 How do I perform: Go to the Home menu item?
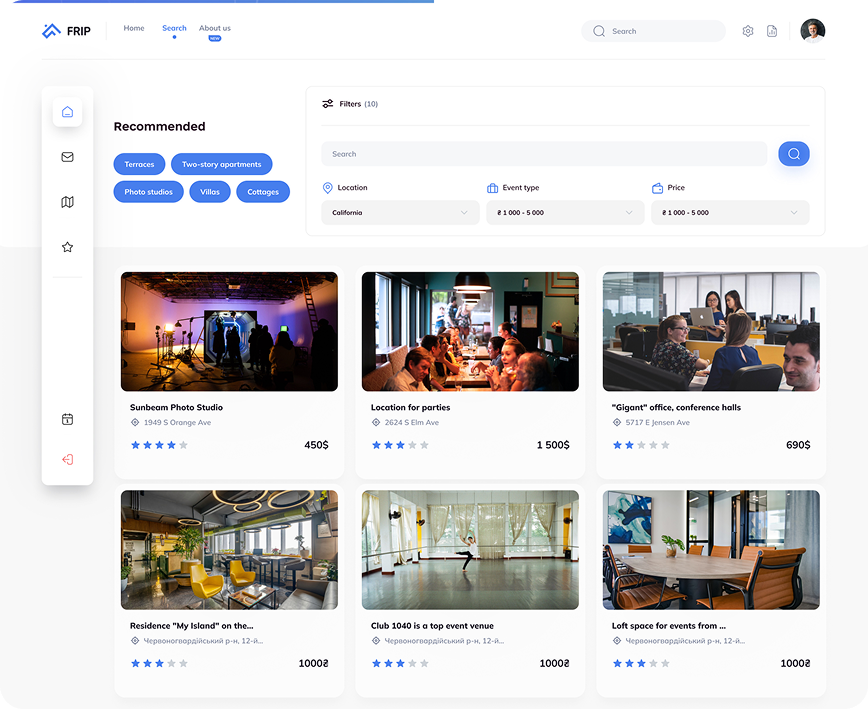pos(134,28)
